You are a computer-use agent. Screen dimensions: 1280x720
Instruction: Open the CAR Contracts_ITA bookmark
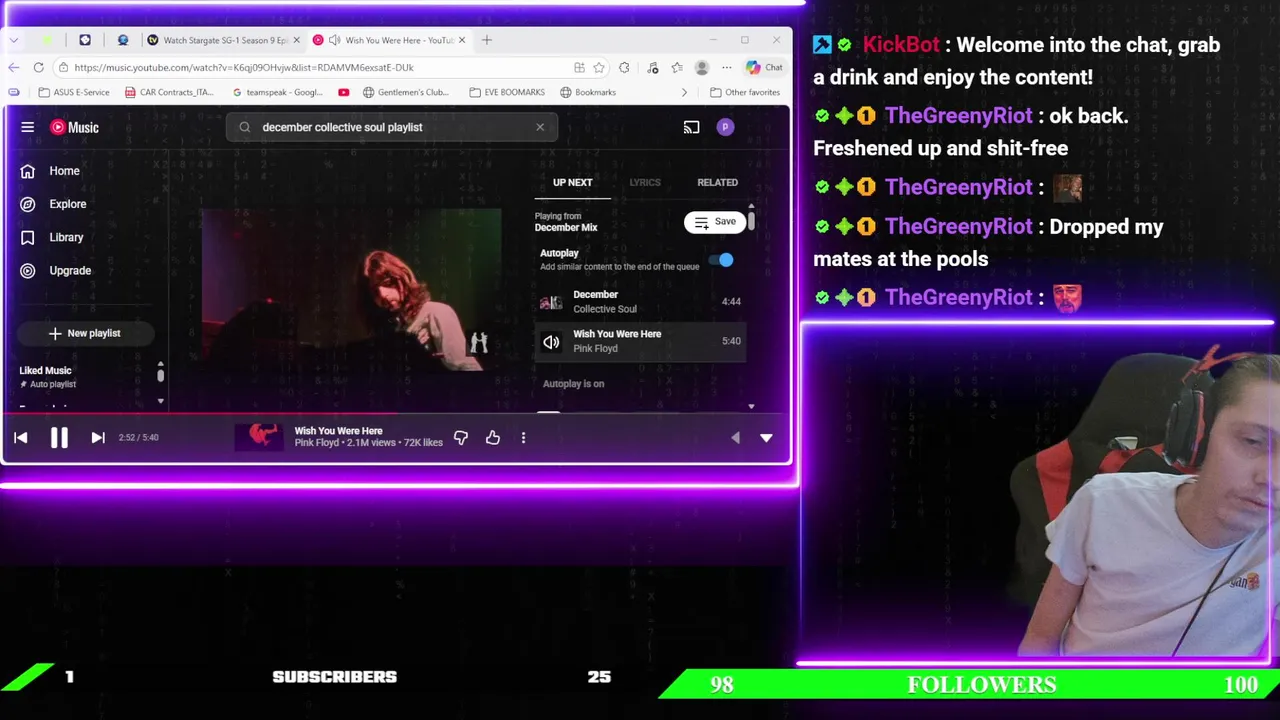point(170,92)
